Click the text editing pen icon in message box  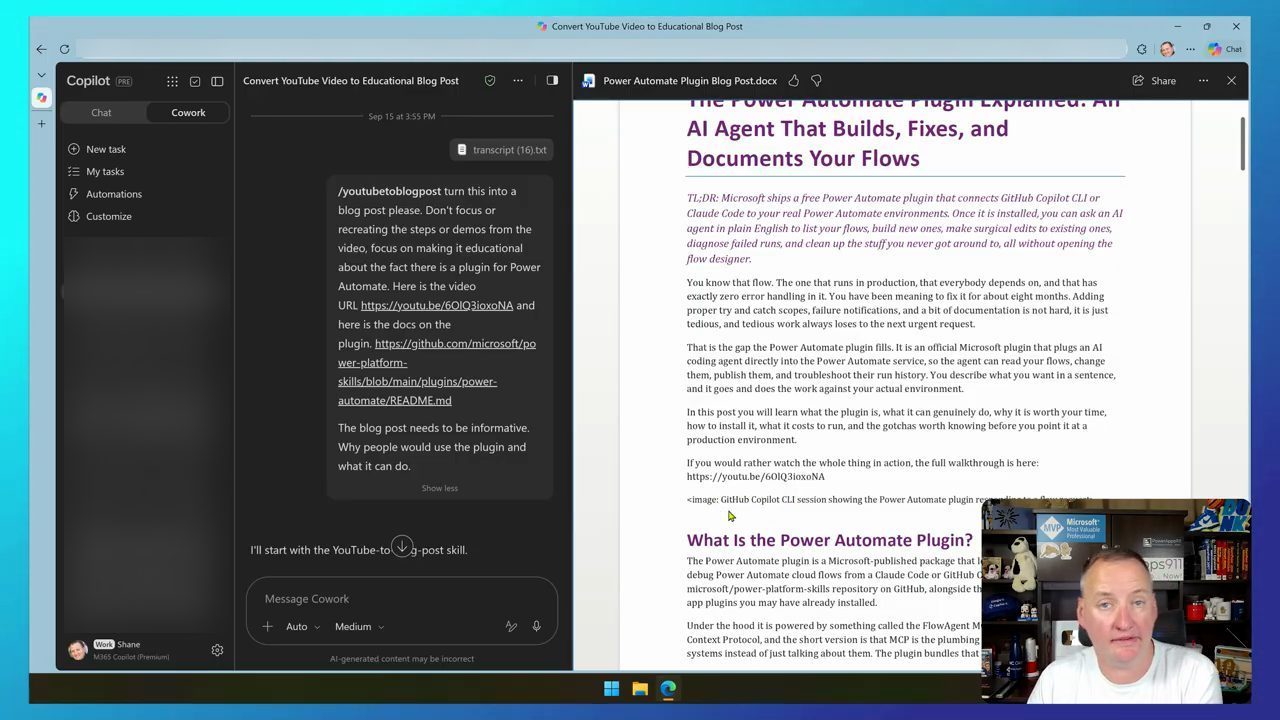pyautogui.click(x=511, y=627)
